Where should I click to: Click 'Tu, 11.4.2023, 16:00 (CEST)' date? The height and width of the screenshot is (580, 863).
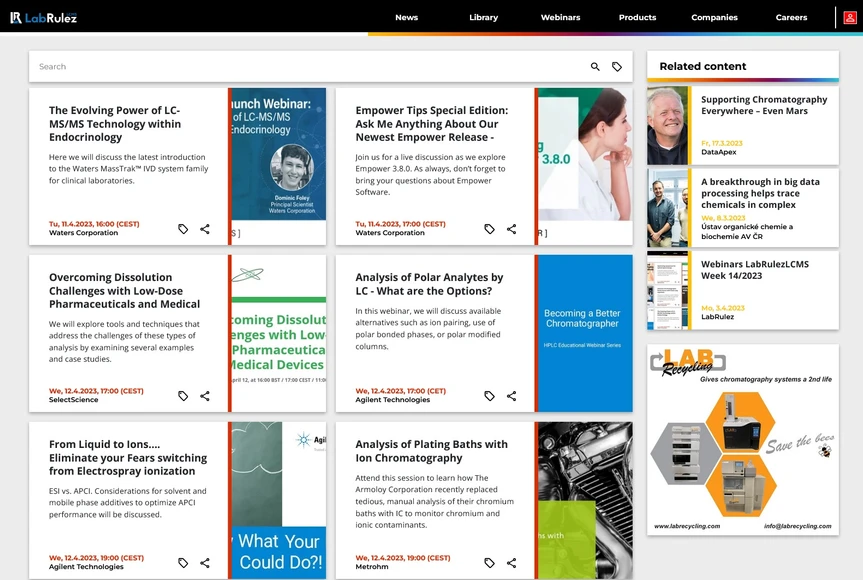(x=94, y=224)
